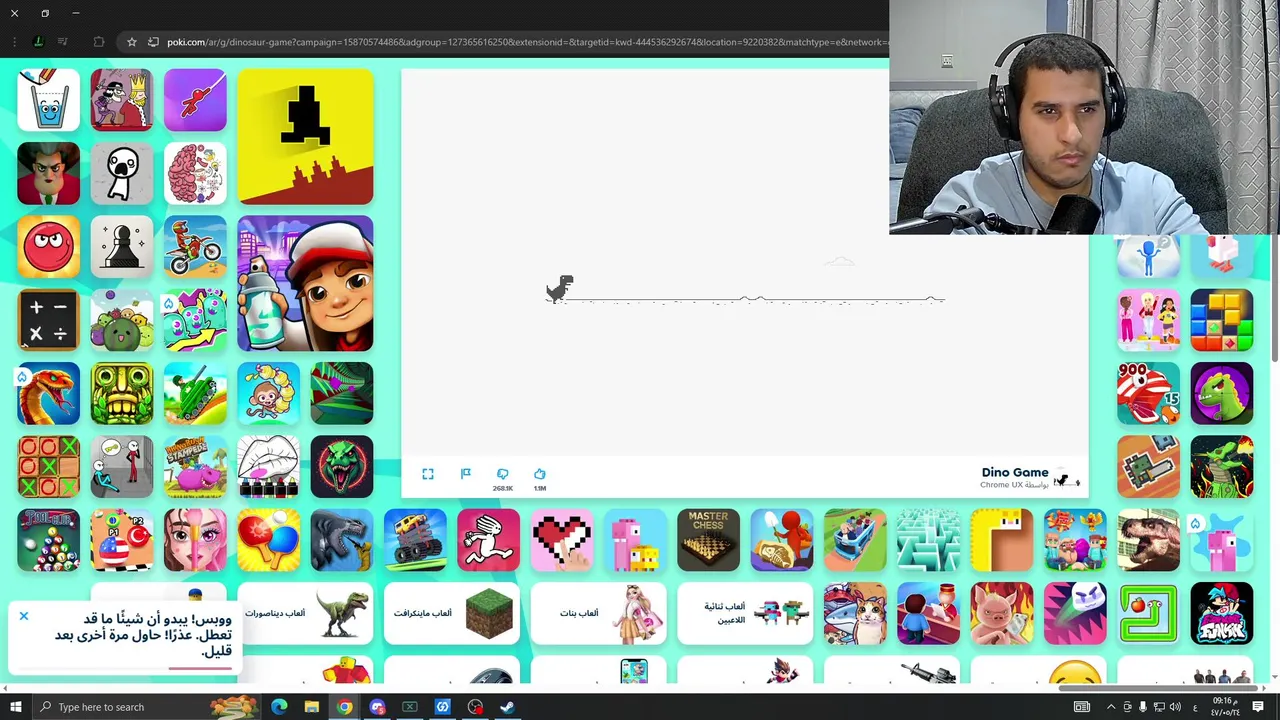Click the flag report icon under the game
Screen dimensions: 1280x720
point(465,474)
